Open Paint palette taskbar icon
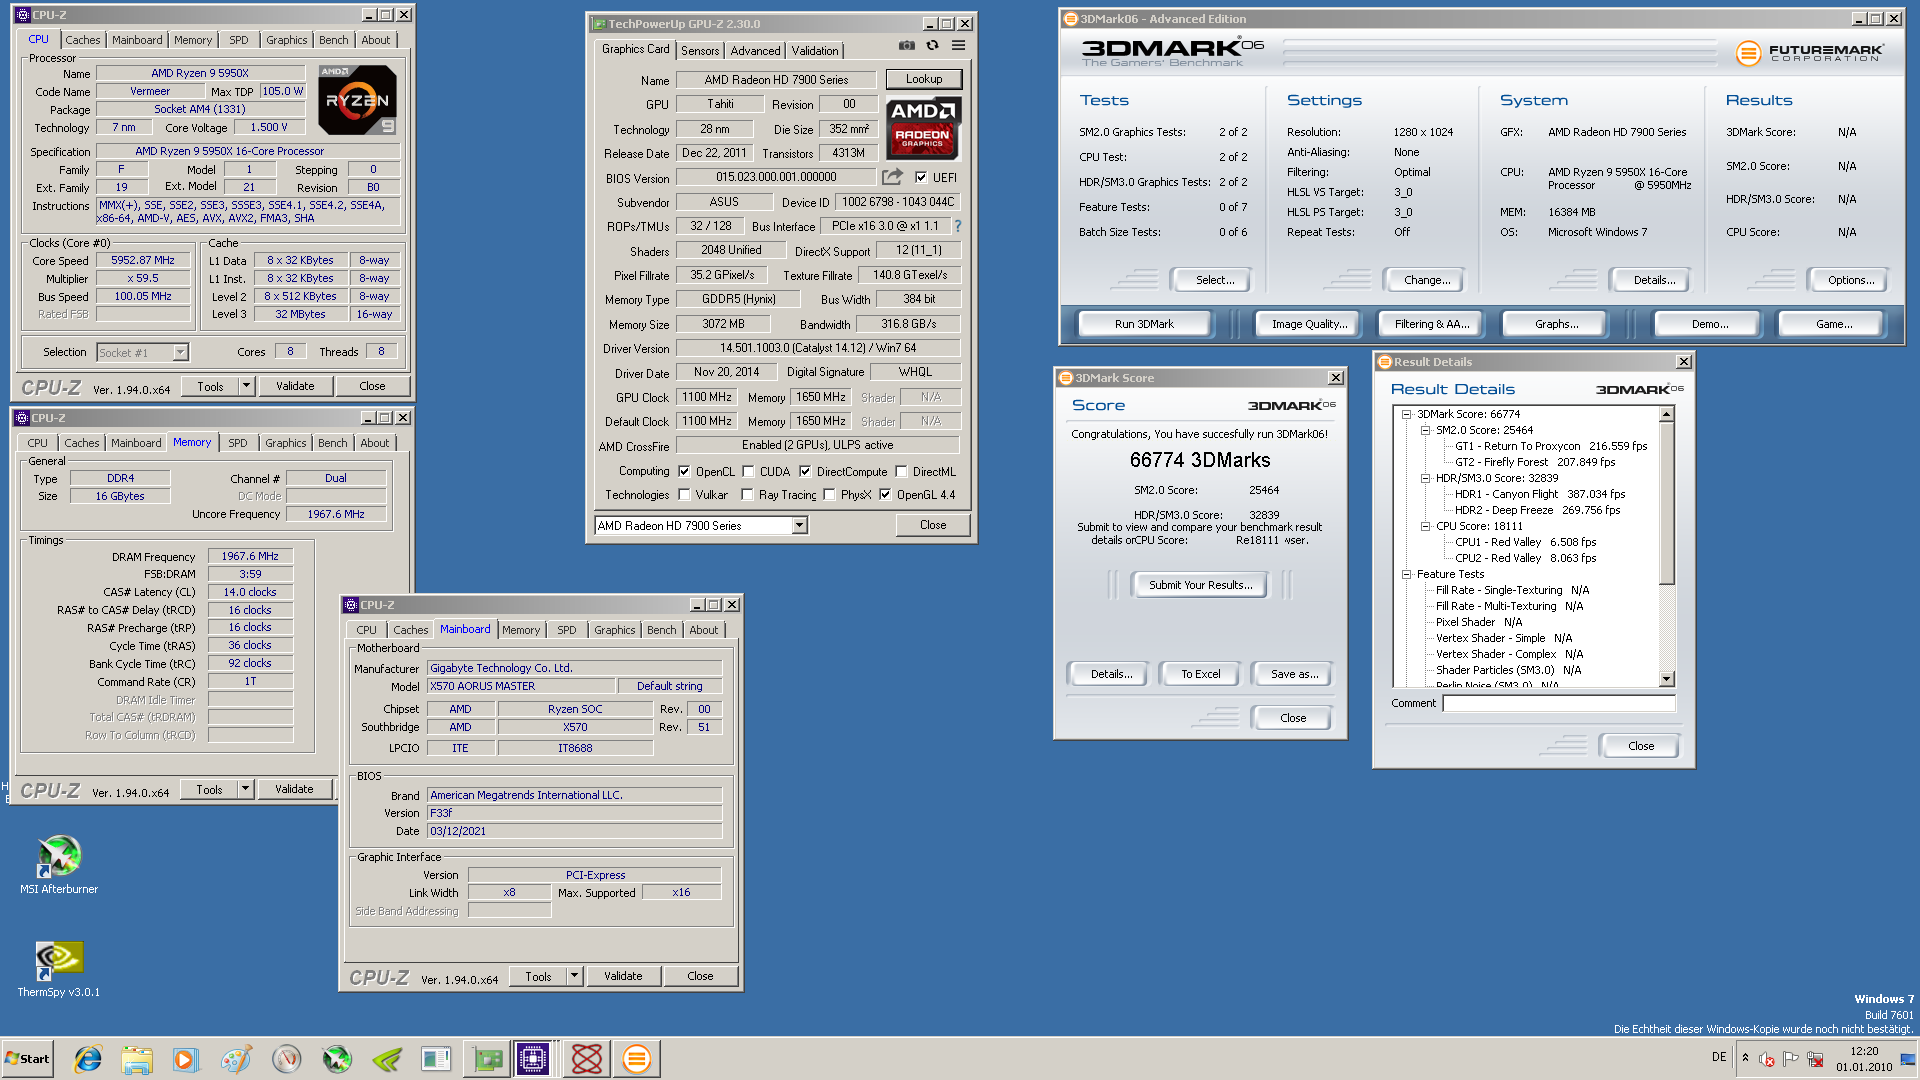Viewport: 1920px width, 1080px height. [236, 1059]
